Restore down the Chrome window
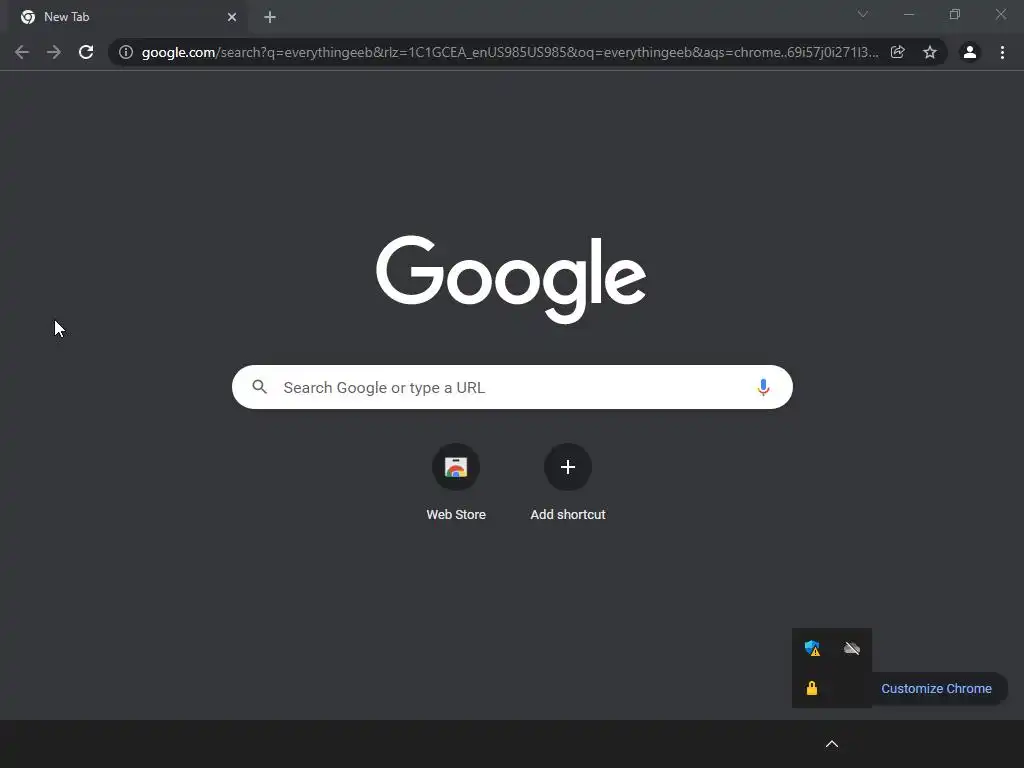This screenshot has width=1024, height=768. coord(955,14)
